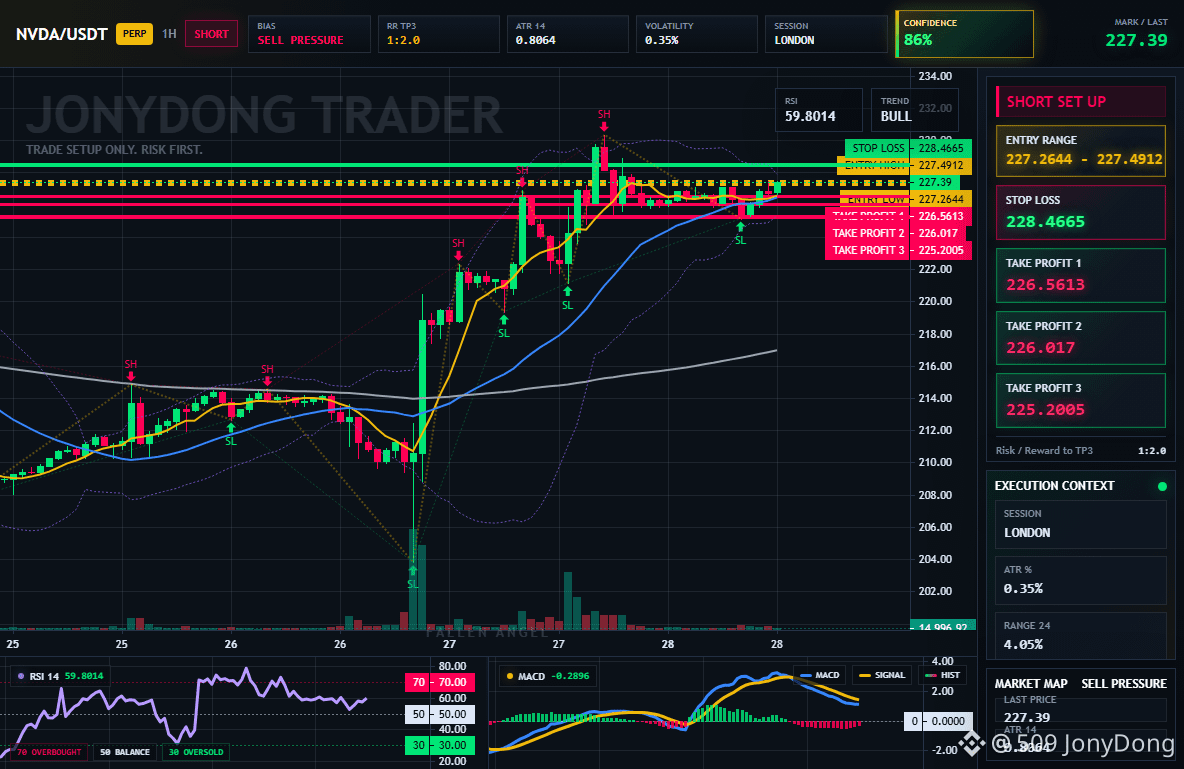Click the ATR 14 value 0.8064
This screenshot has height=769, width=1184.
(x=535, y=41)
